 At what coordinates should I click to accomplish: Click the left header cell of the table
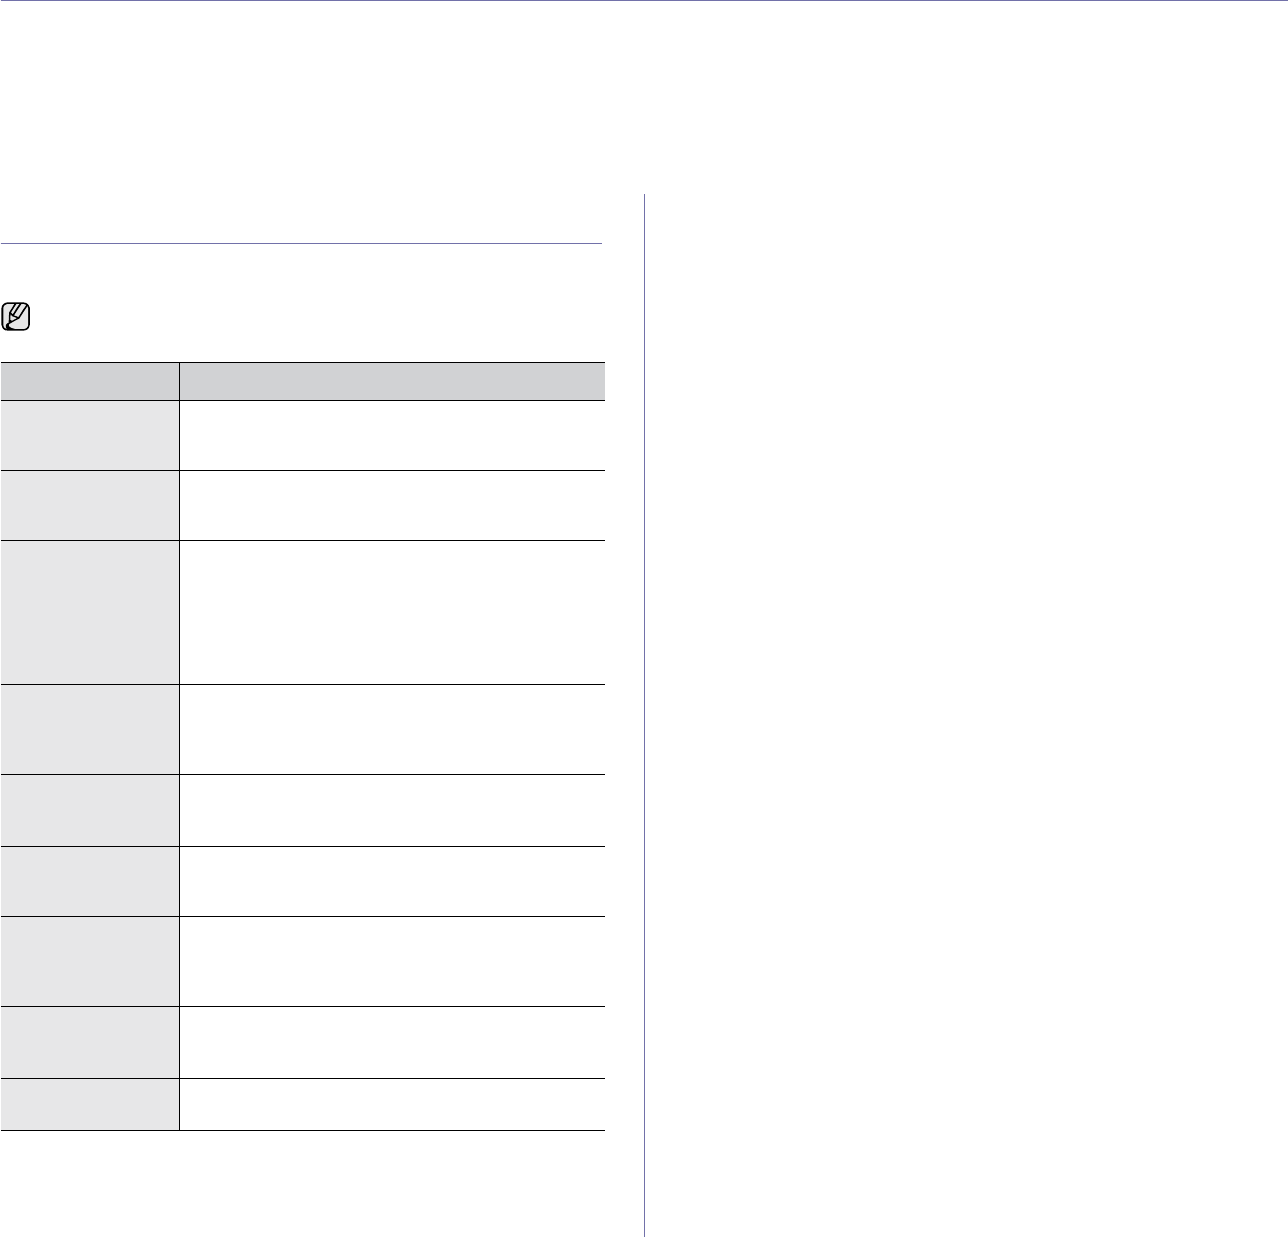coord(90,380)
